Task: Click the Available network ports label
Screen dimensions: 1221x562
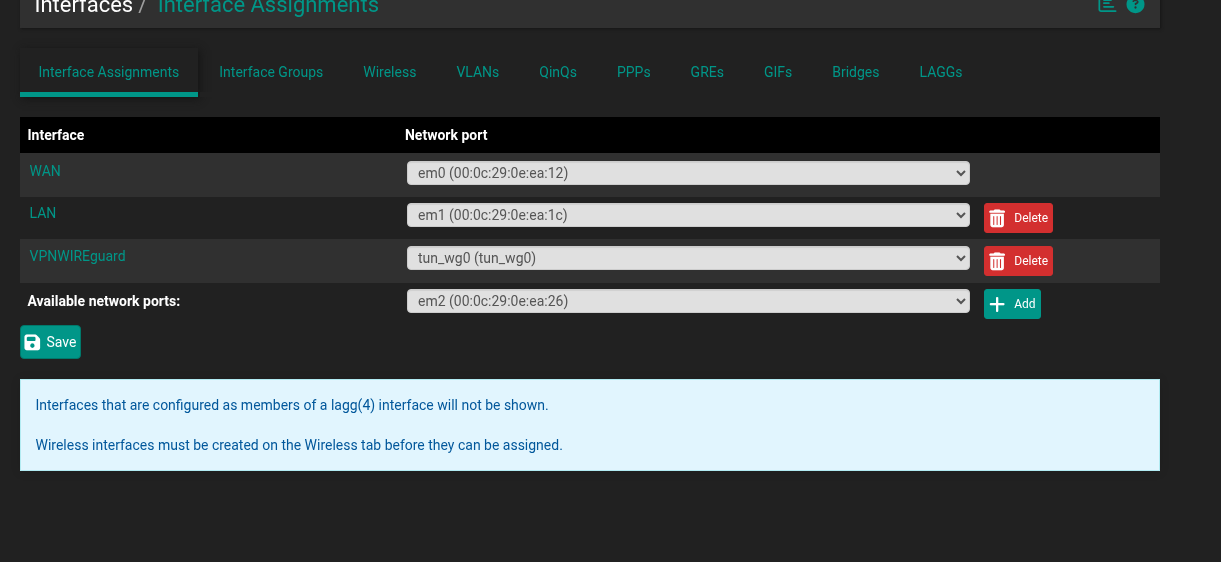Action: click(104, 301)
